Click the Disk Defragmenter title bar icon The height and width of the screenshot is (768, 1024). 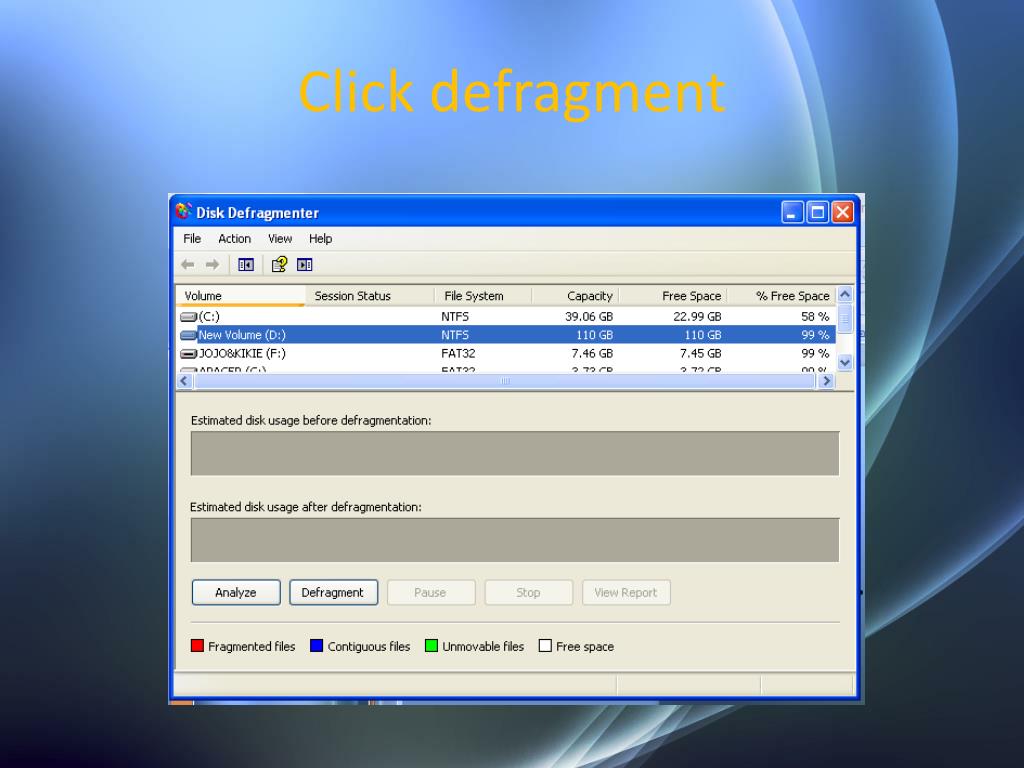pyautogui.click(x=184, y=212)
